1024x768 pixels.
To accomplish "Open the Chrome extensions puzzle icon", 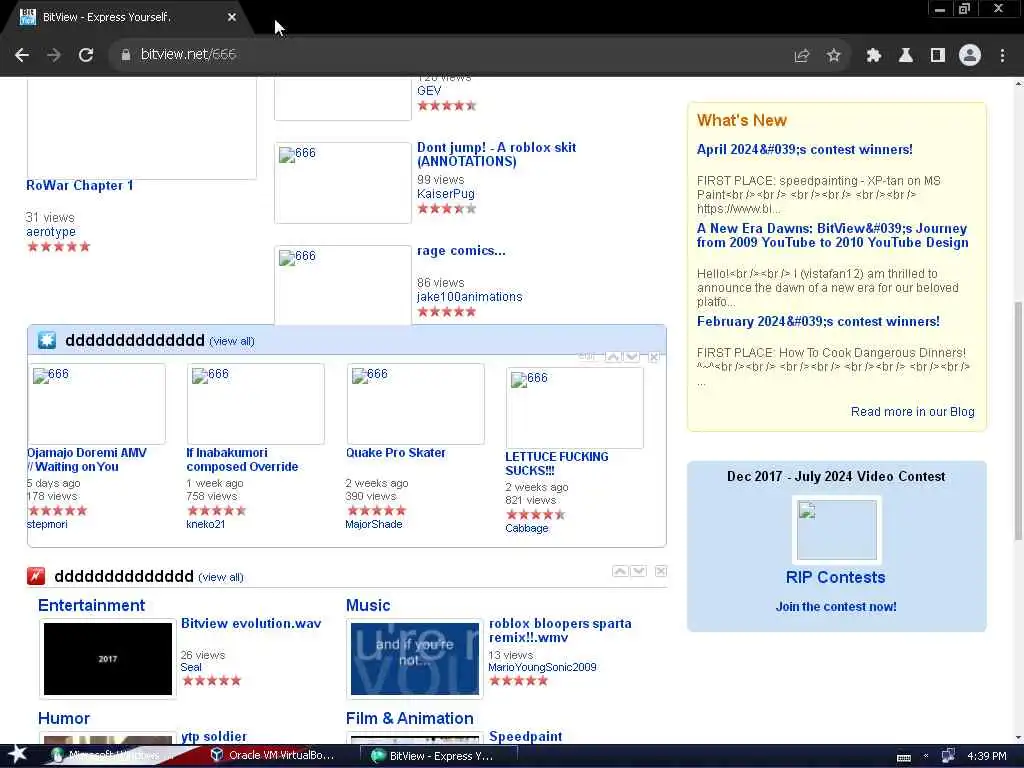I will [x=874, y=56].
